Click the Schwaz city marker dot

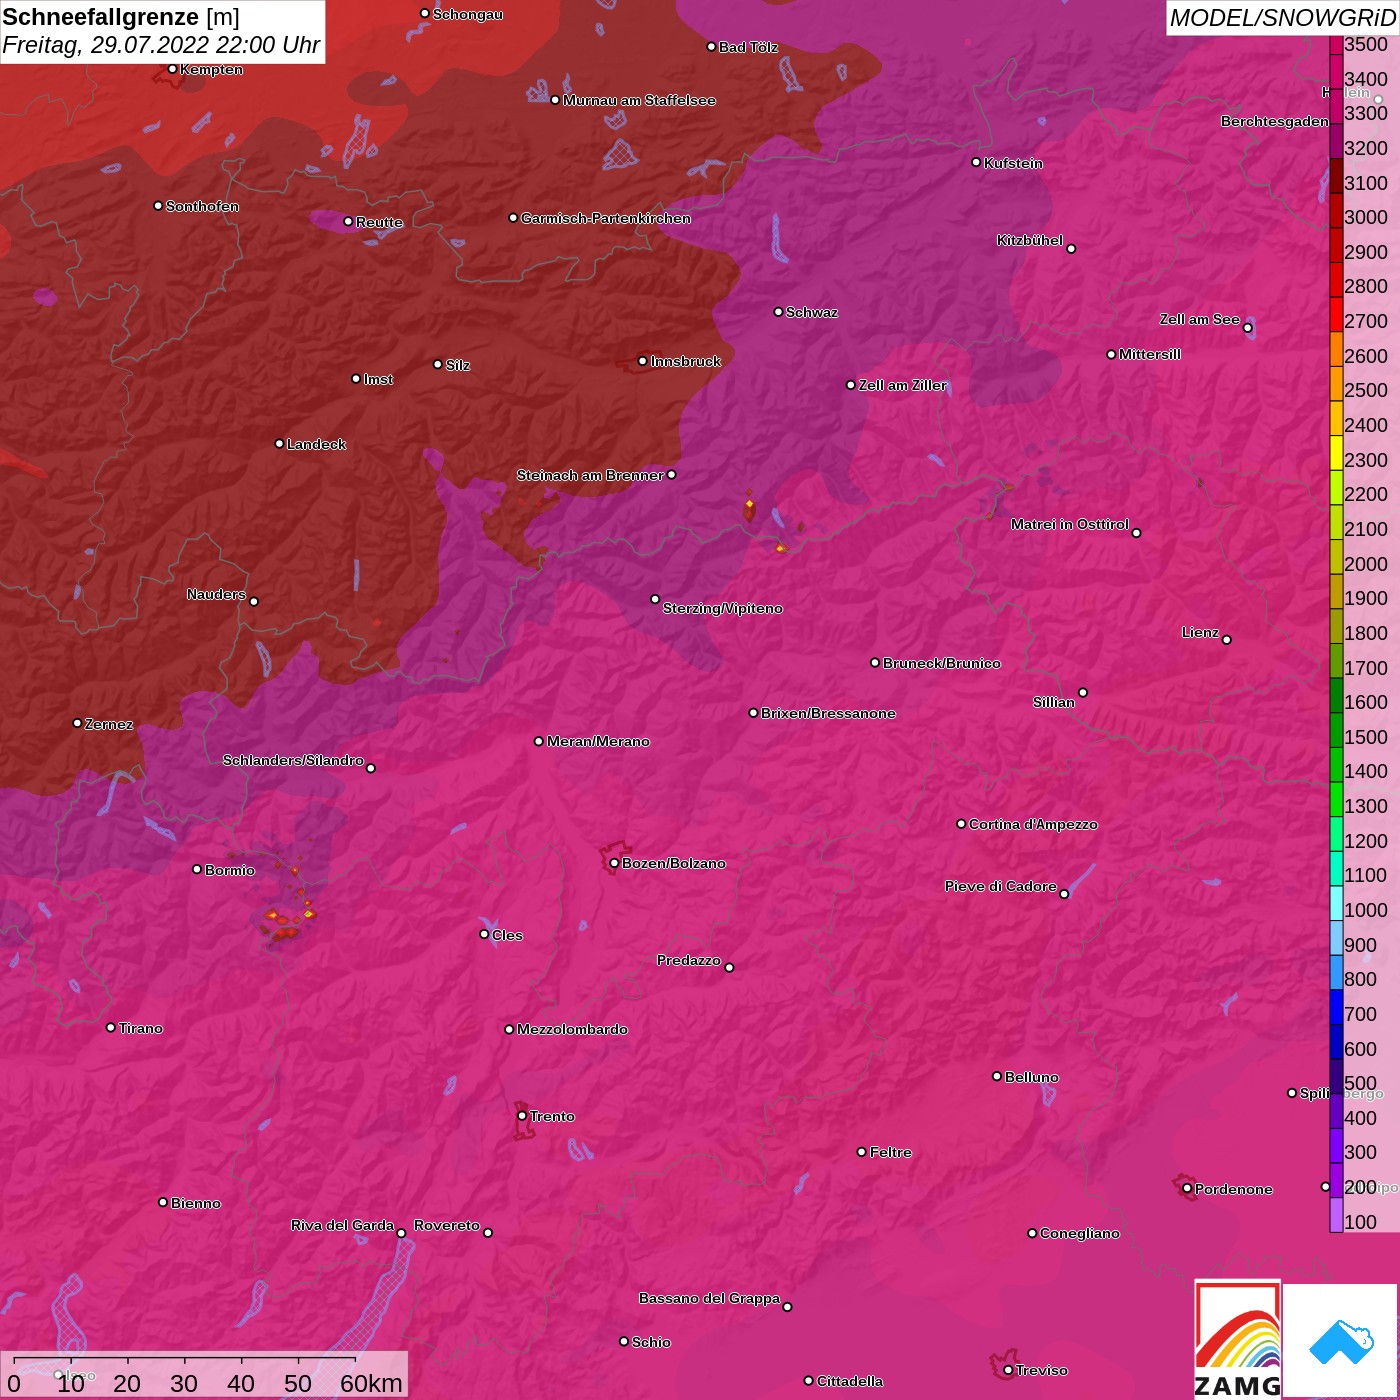coord(778,312)
